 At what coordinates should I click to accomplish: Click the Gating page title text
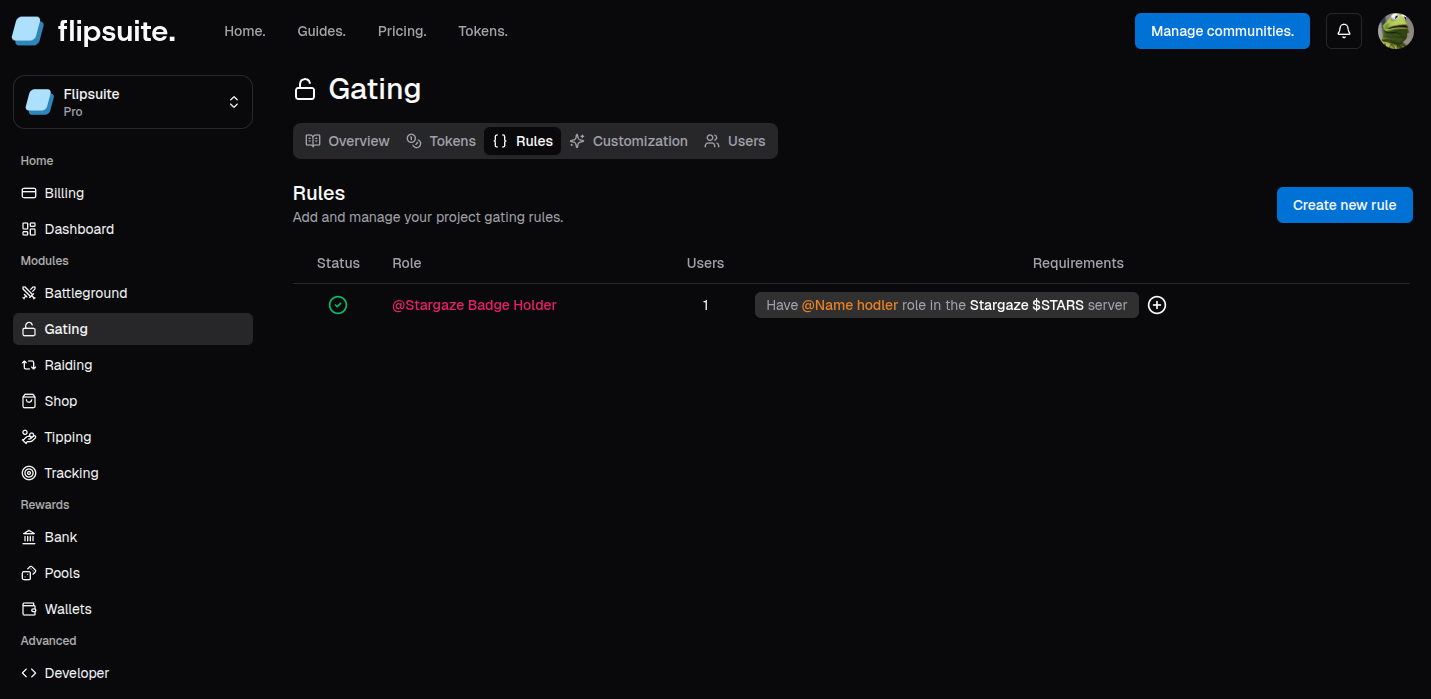pyautogui.click(x=375, y=90)
